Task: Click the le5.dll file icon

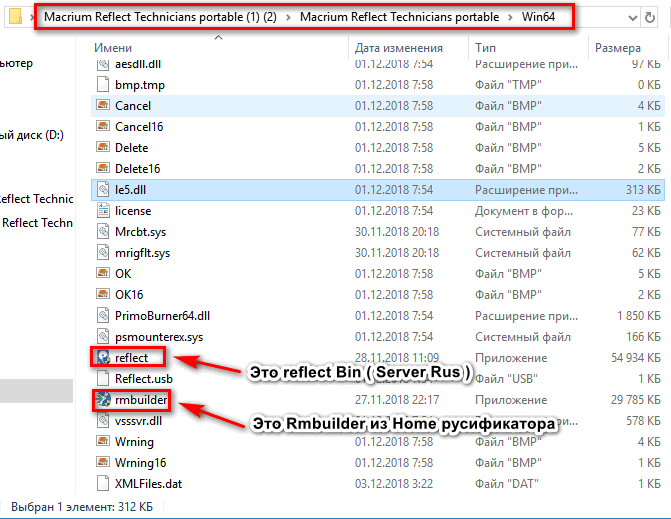Action: click(102, 189)
